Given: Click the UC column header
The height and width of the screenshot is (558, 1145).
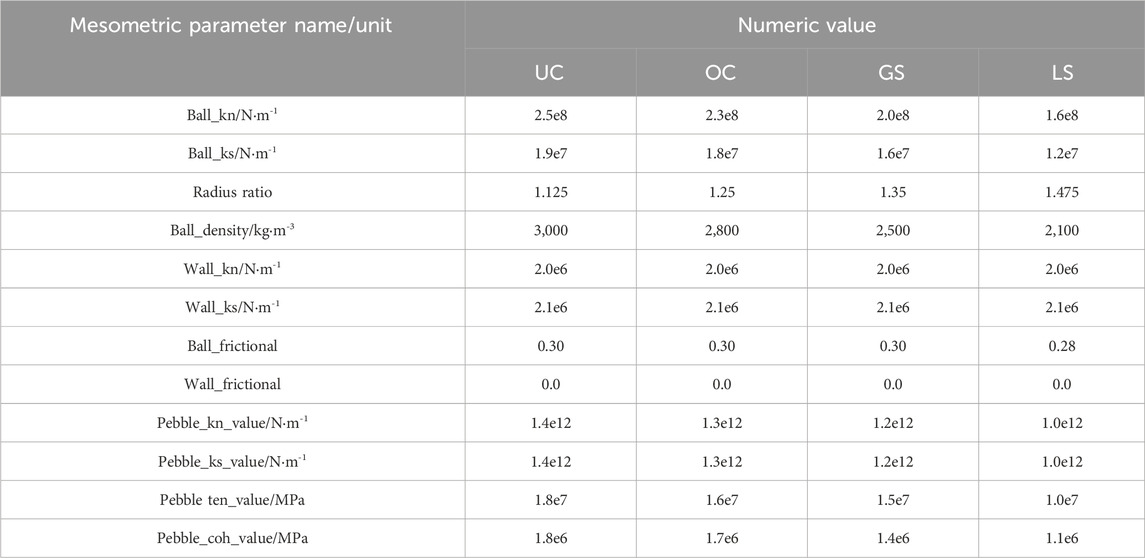Looking at the screenshot, I should (x=550, y=73).
